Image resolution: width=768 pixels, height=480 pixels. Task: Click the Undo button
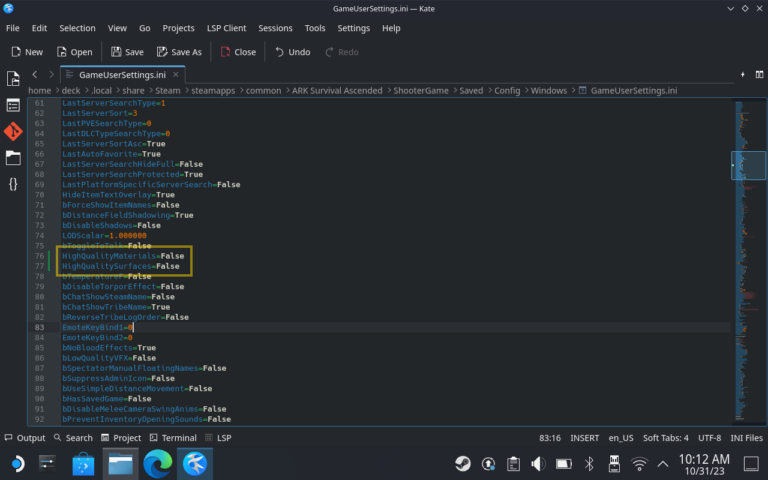click(x=291, y=52)
